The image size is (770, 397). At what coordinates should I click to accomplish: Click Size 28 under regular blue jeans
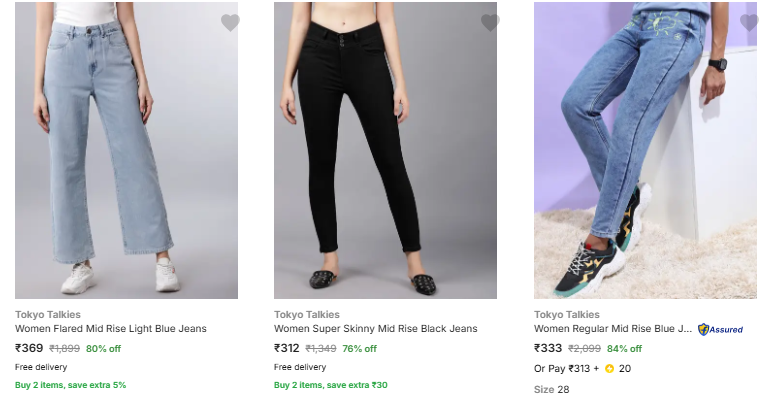click(x=551, y=390)
